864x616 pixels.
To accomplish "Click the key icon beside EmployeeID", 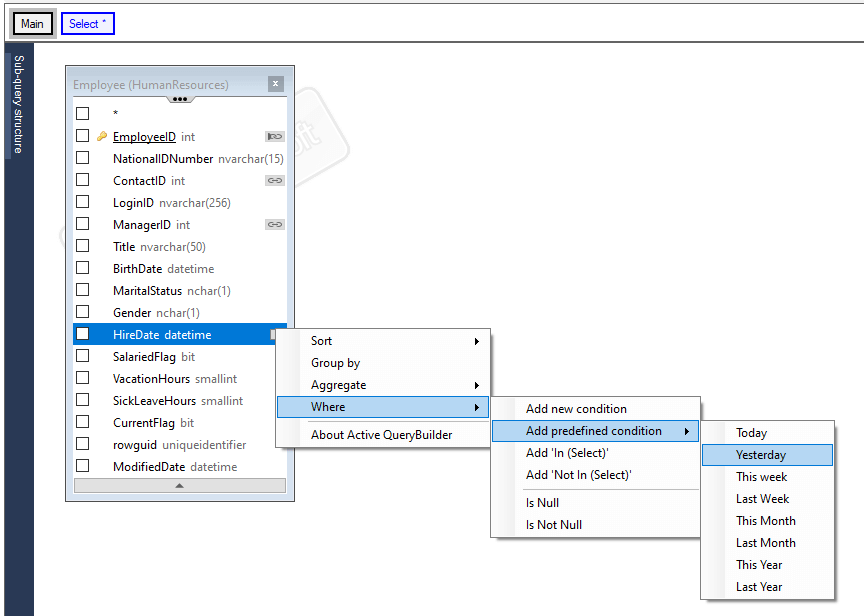I will click(x=102, y=136).
